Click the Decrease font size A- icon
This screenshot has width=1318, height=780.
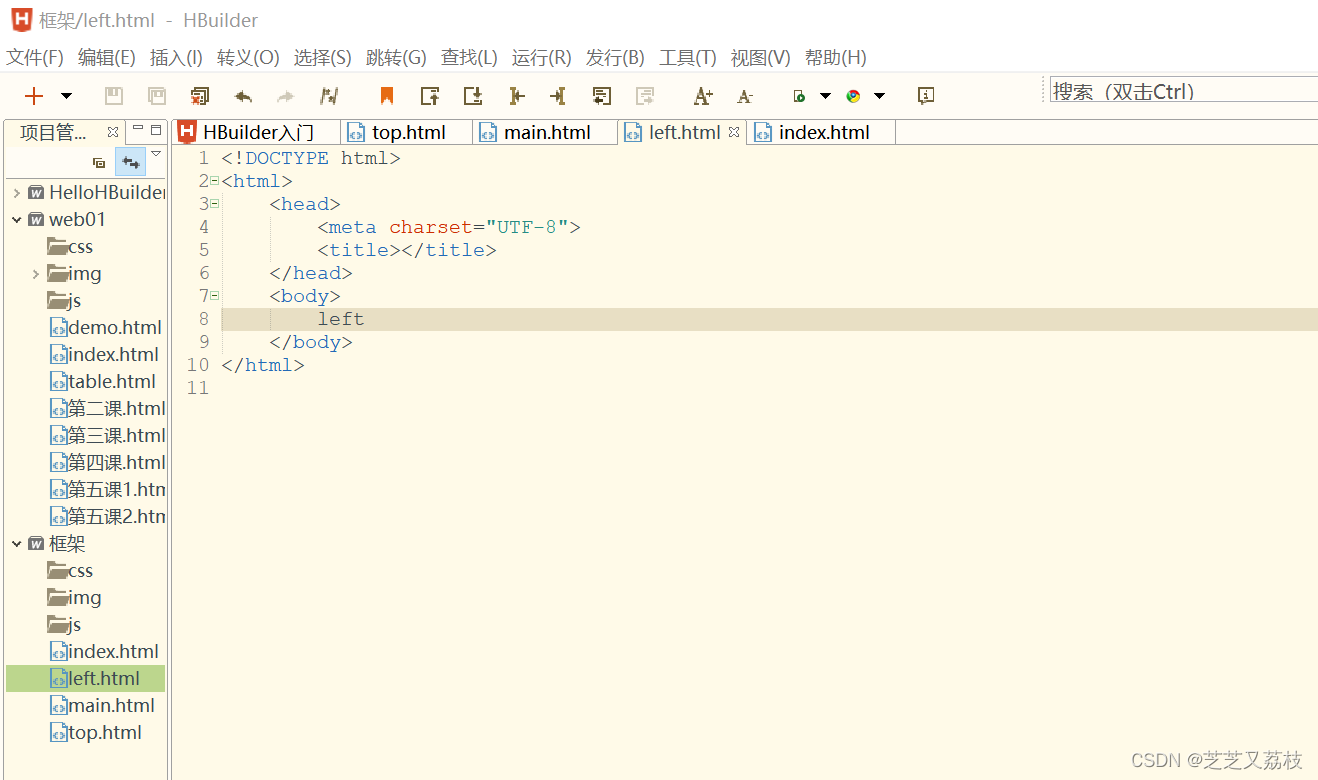pos(745,96)
